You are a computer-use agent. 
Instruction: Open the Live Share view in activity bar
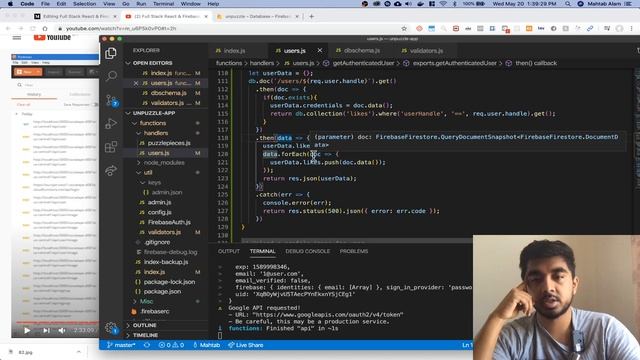tap(111, 170)
